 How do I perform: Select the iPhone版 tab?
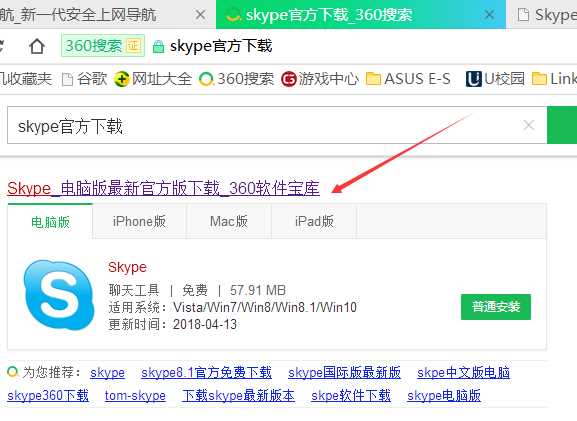pos(139,222)
